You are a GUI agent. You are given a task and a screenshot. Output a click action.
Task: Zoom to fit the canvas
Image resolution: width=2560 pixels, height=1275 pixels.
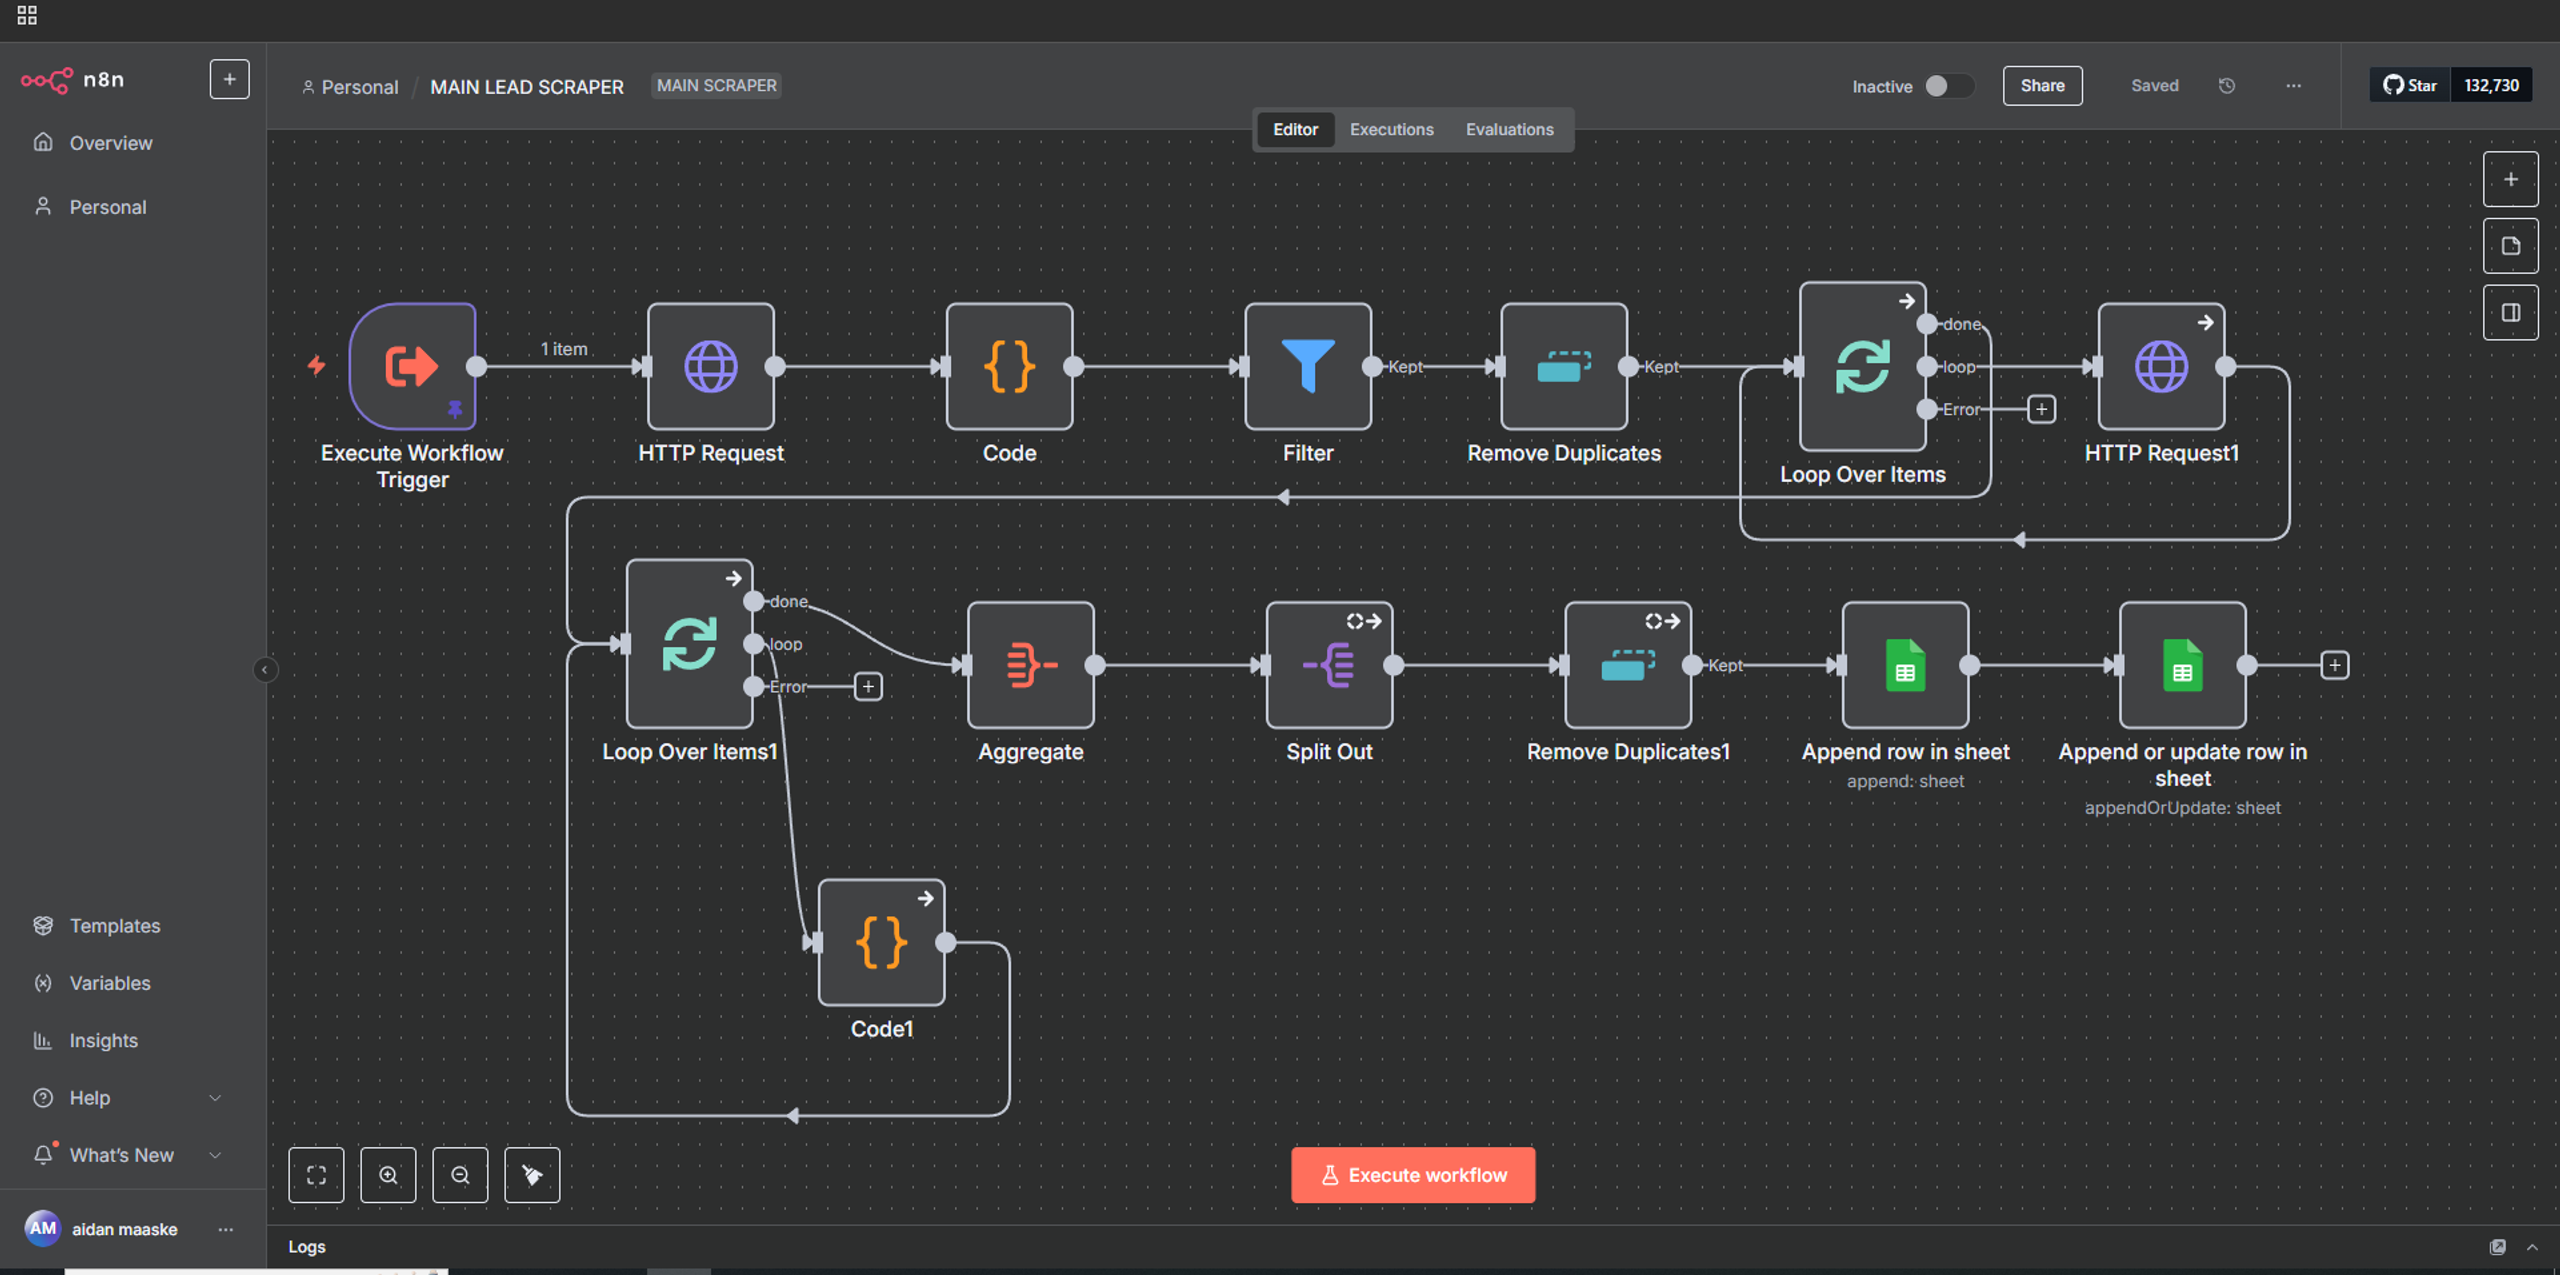point(316,1175)
